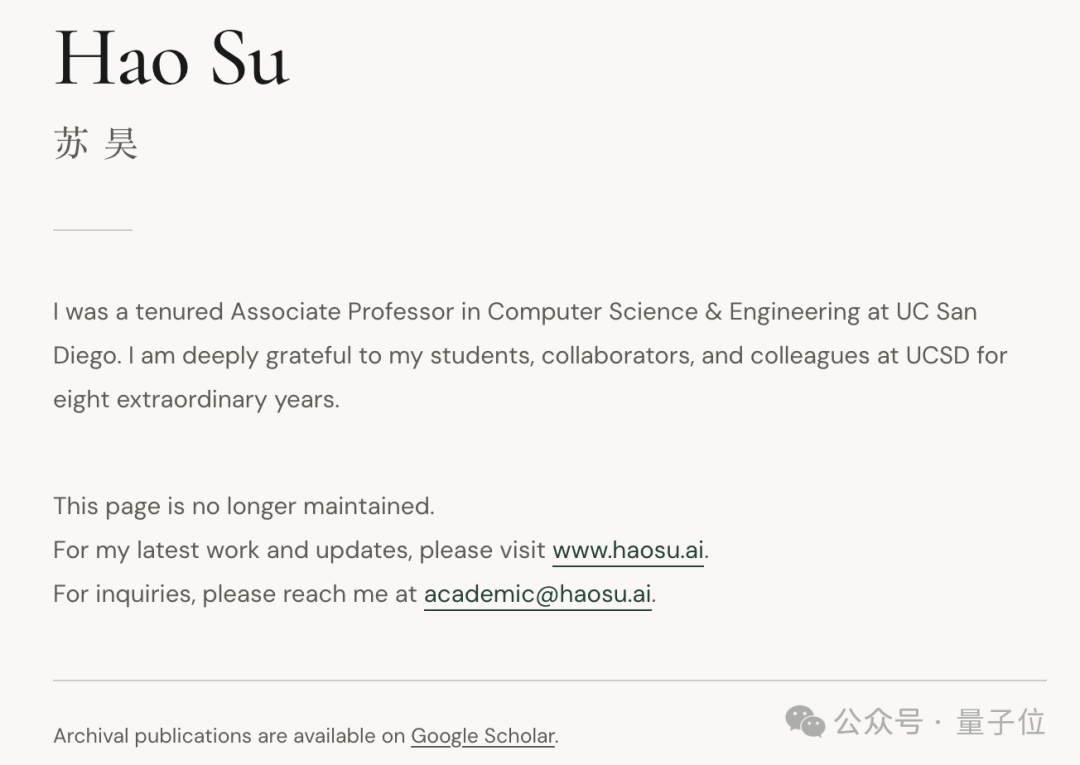Click the For inquiries, please reach me text
This screenshot has width=1080, height=765.
(x=235, y=594)
